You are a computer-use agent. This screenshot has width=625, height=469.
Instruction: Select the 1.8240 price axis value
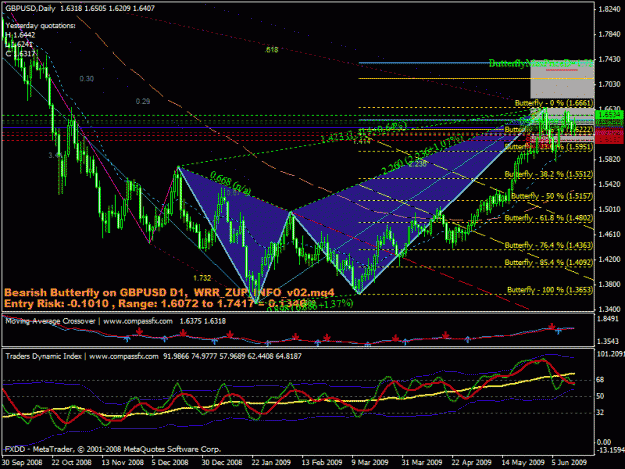[x=609, y=10]
